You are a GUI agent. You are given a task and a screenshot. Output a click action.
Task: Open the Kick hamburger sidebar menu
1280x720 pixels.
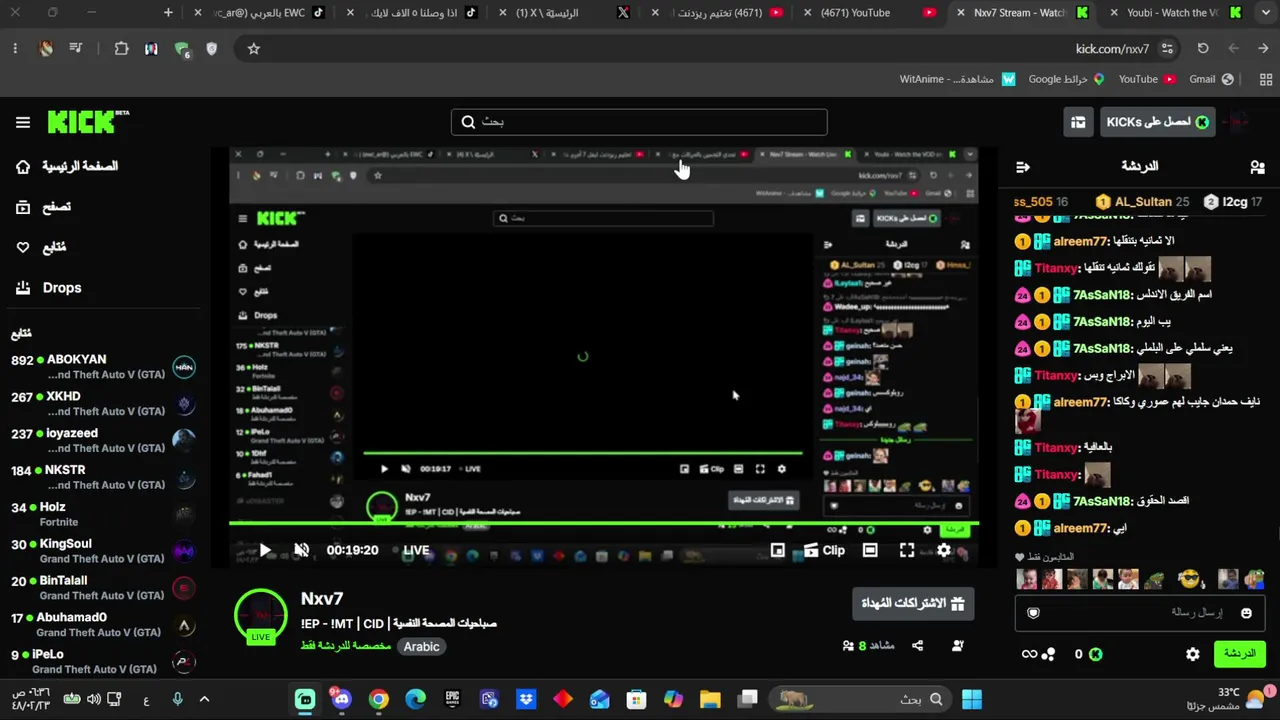[22, 122]
